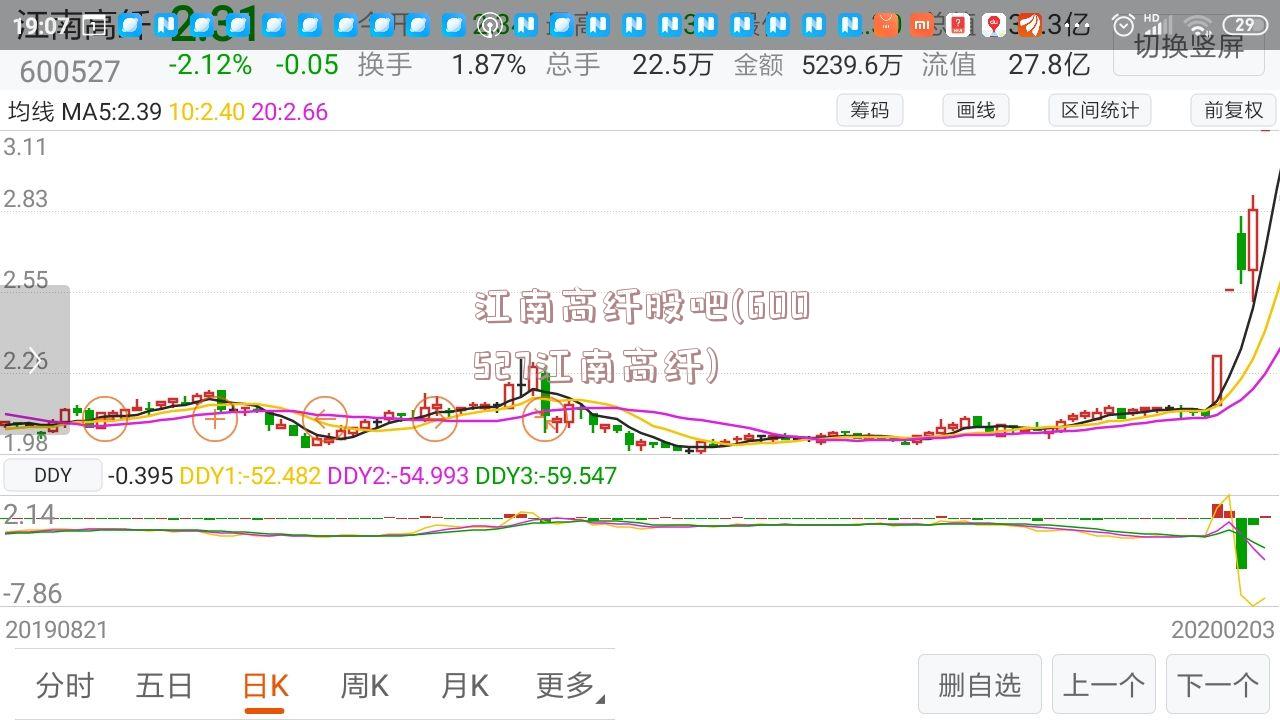Tap the right-arrow circle marker on chart
This screenshot has height=720, width=1280.
click(434, 419)
